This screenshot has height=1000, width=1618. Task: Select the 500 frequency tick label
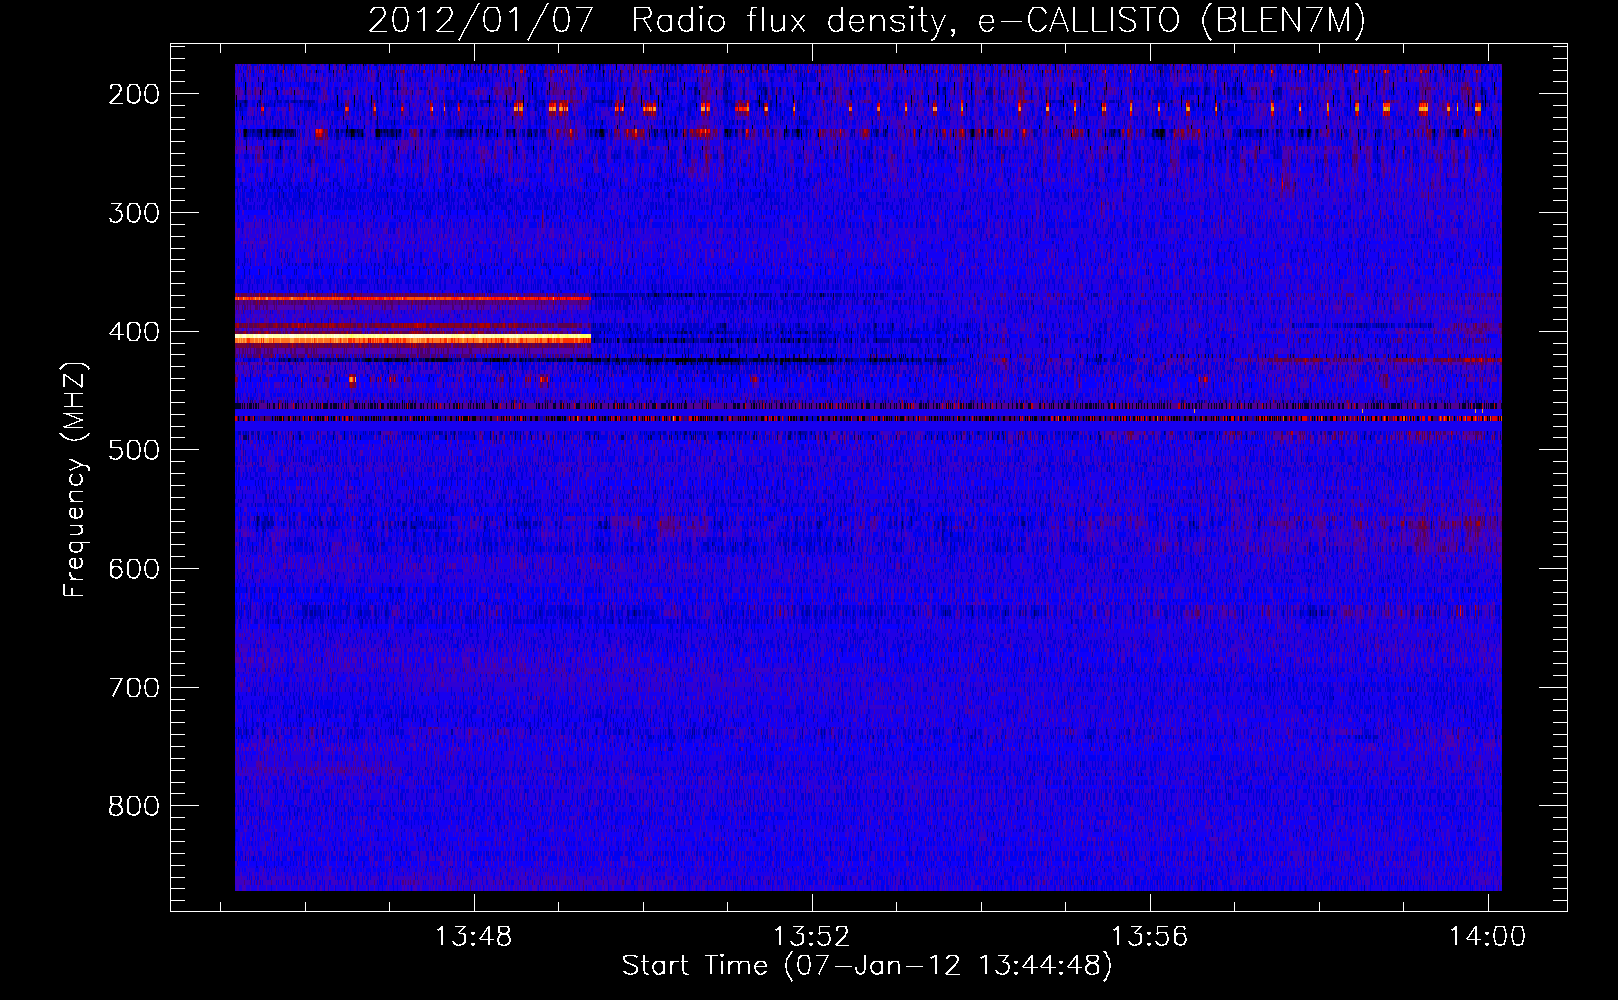tap(134, 450)
